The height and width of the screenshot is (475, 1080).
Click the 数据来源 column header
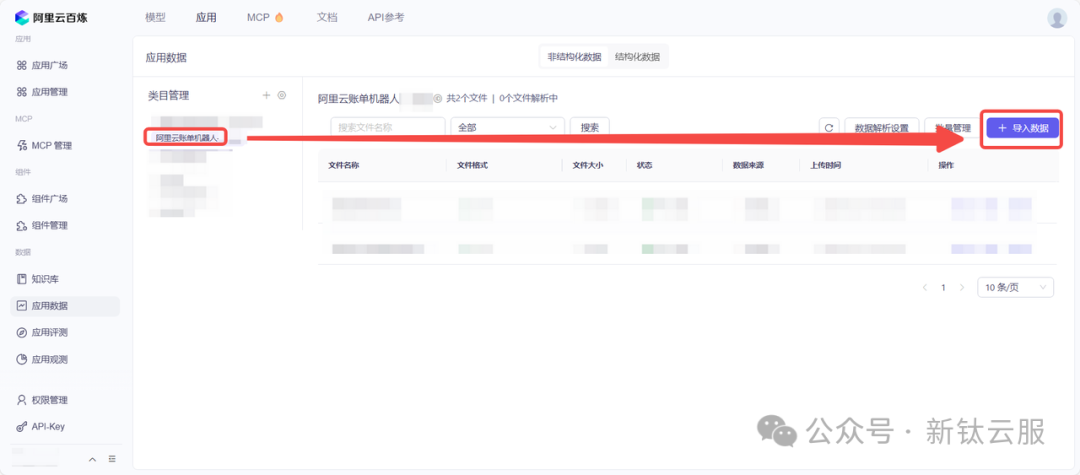(x=749, y=166)
